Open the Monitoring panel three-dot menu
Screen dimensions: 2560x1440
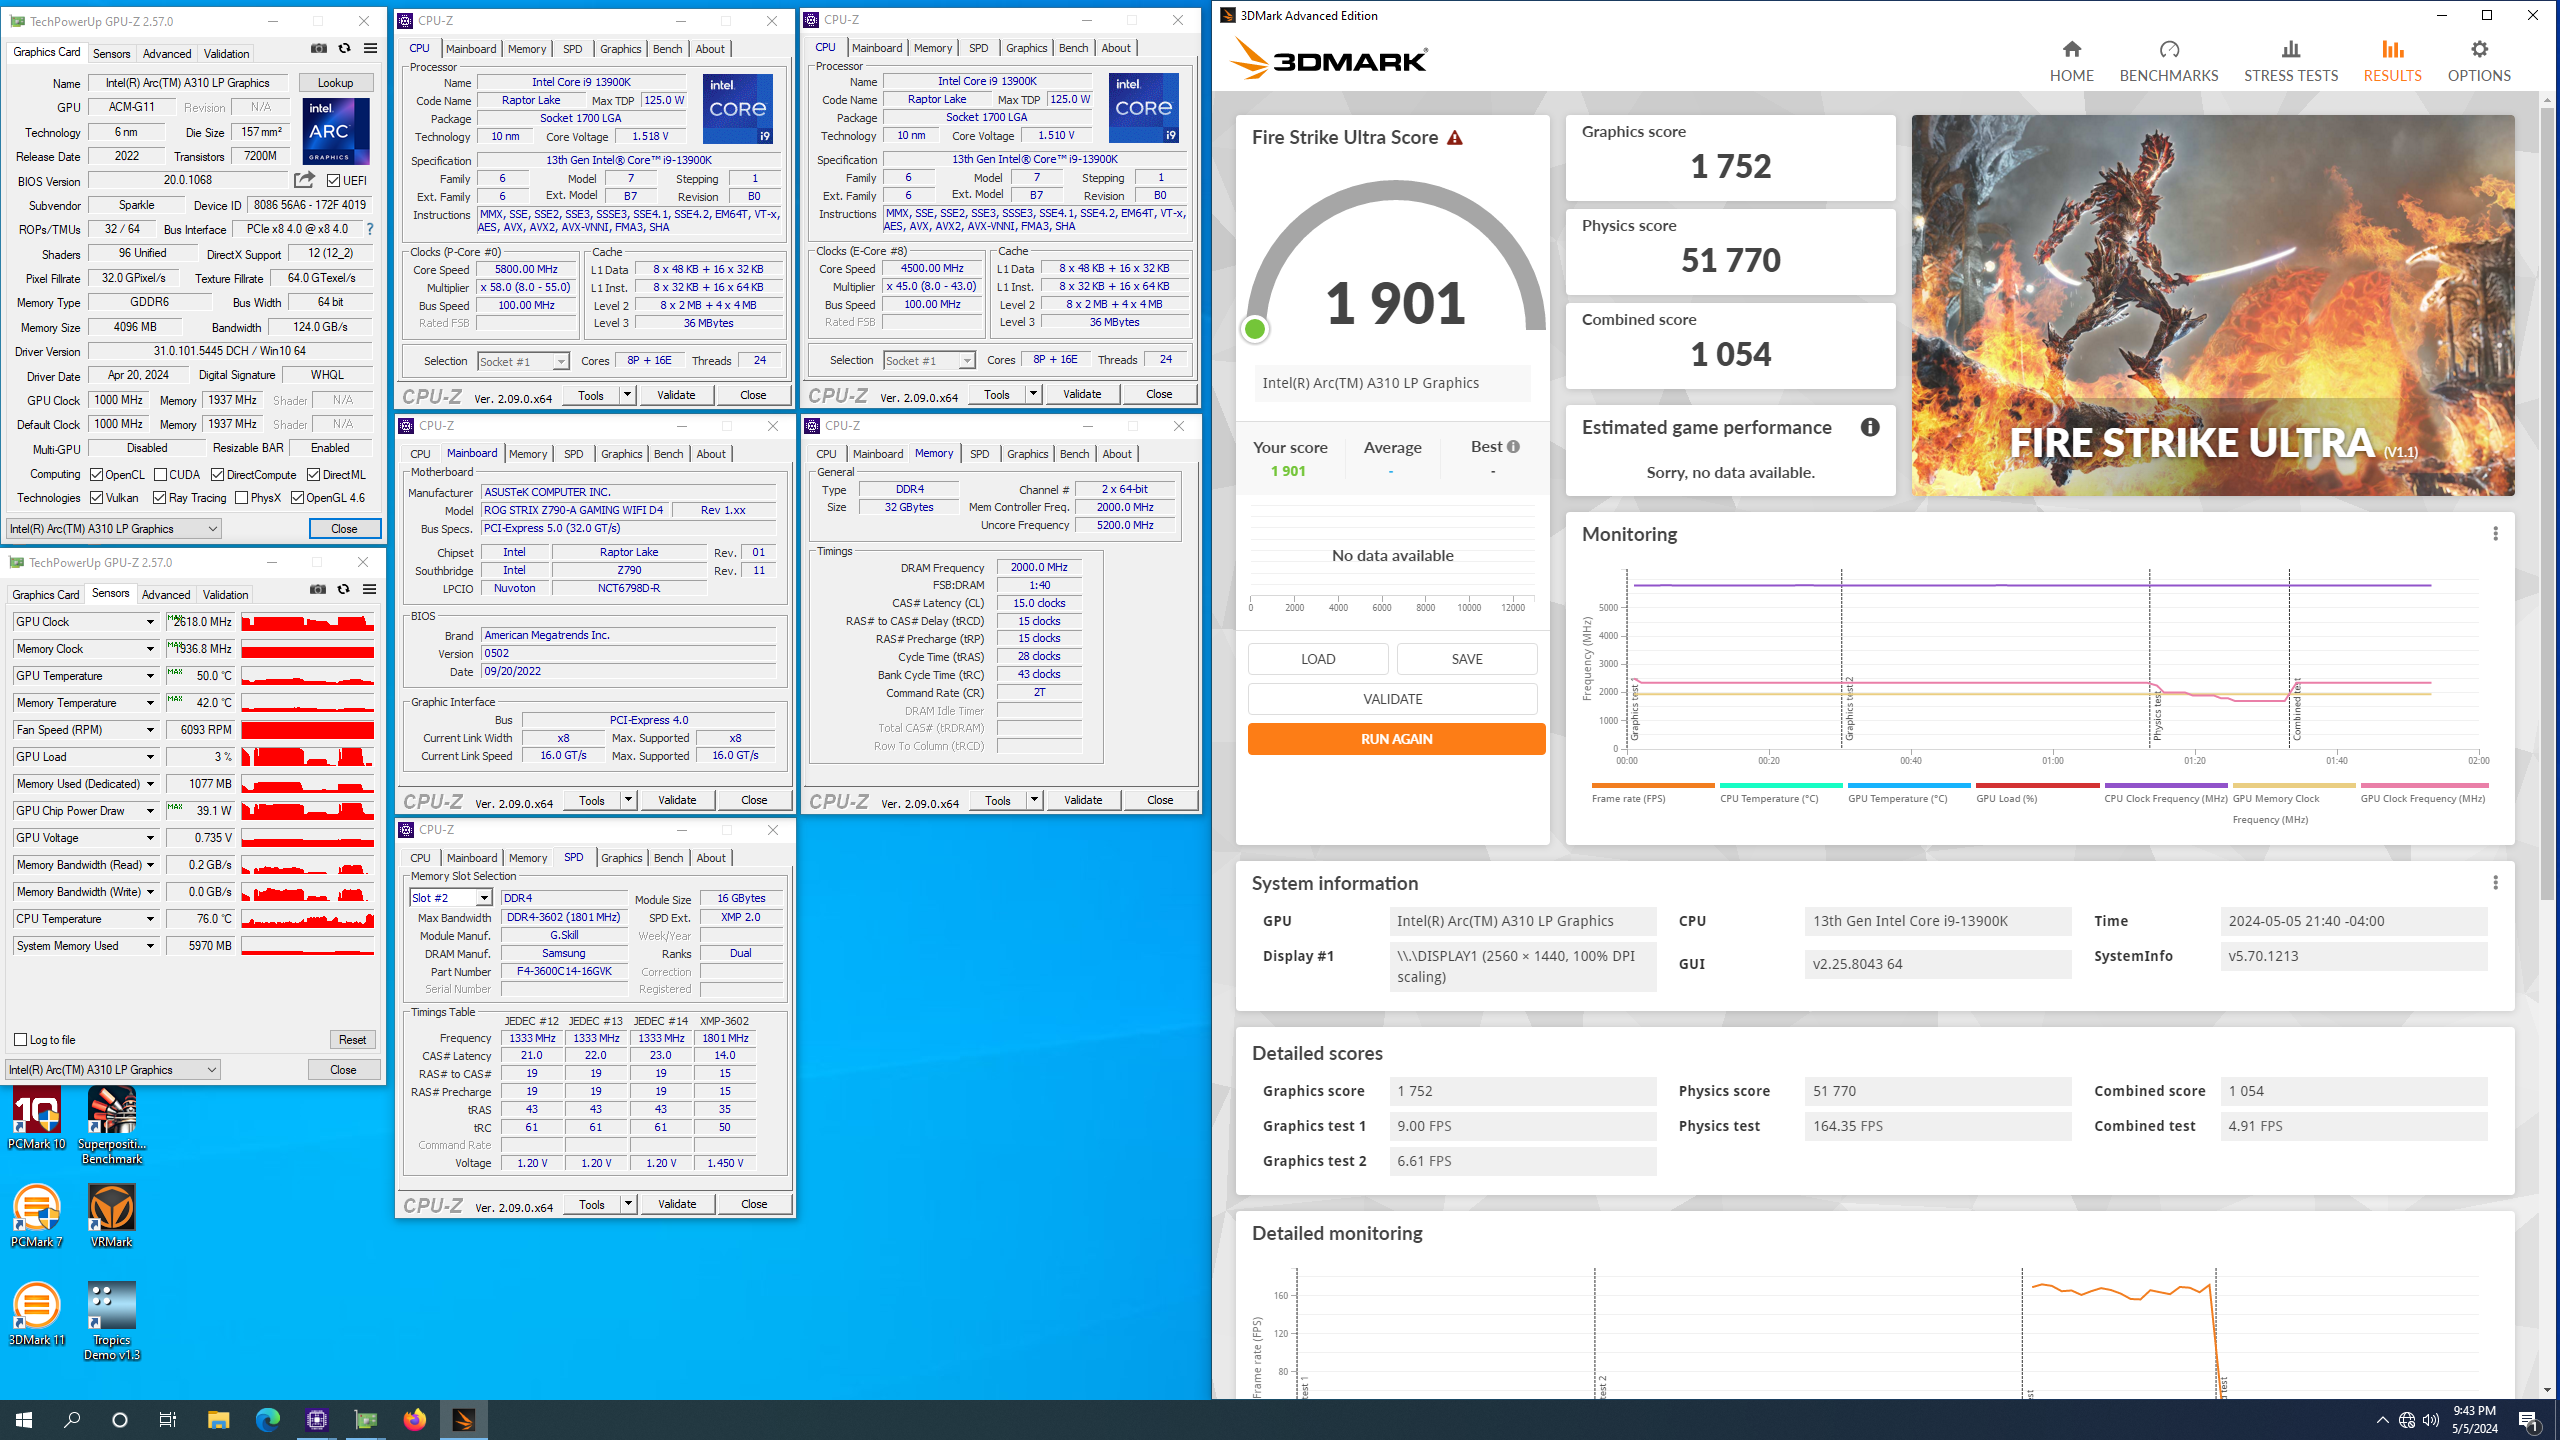2495,534
